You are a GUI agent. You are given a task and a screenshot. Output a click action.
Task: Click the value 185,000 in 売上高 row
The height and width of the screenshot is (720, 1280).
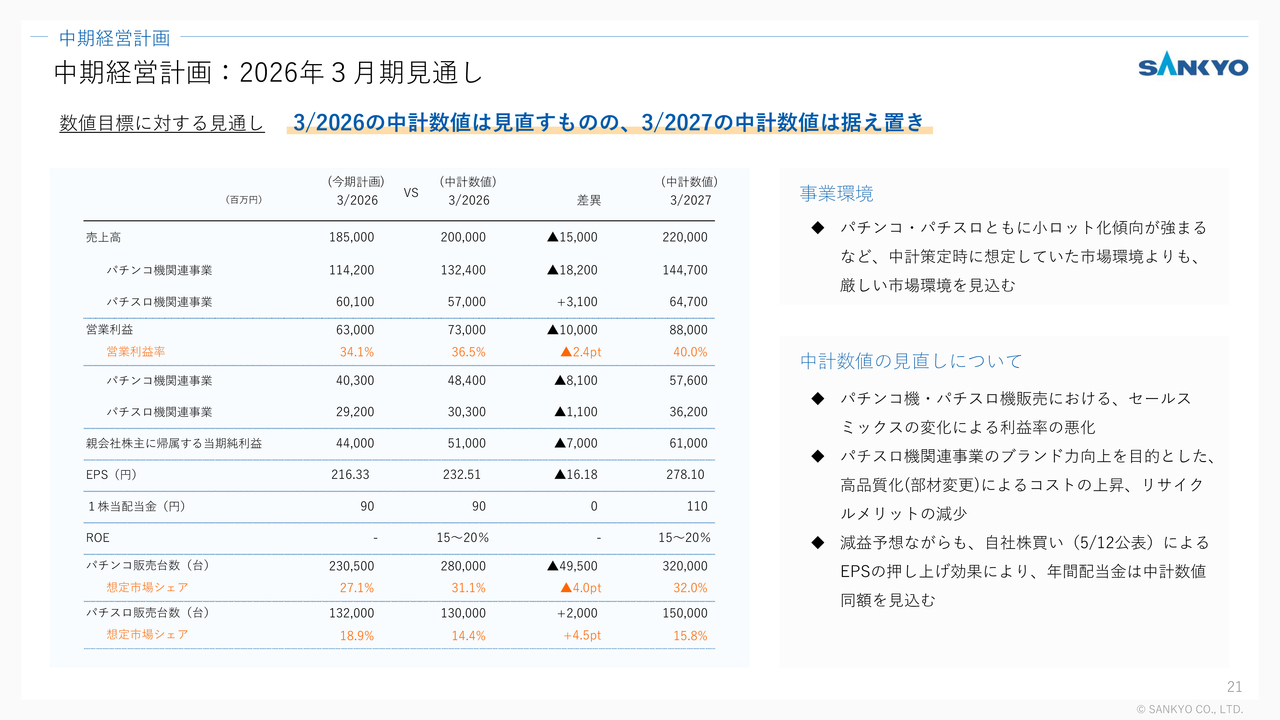[x=351, y=238]
